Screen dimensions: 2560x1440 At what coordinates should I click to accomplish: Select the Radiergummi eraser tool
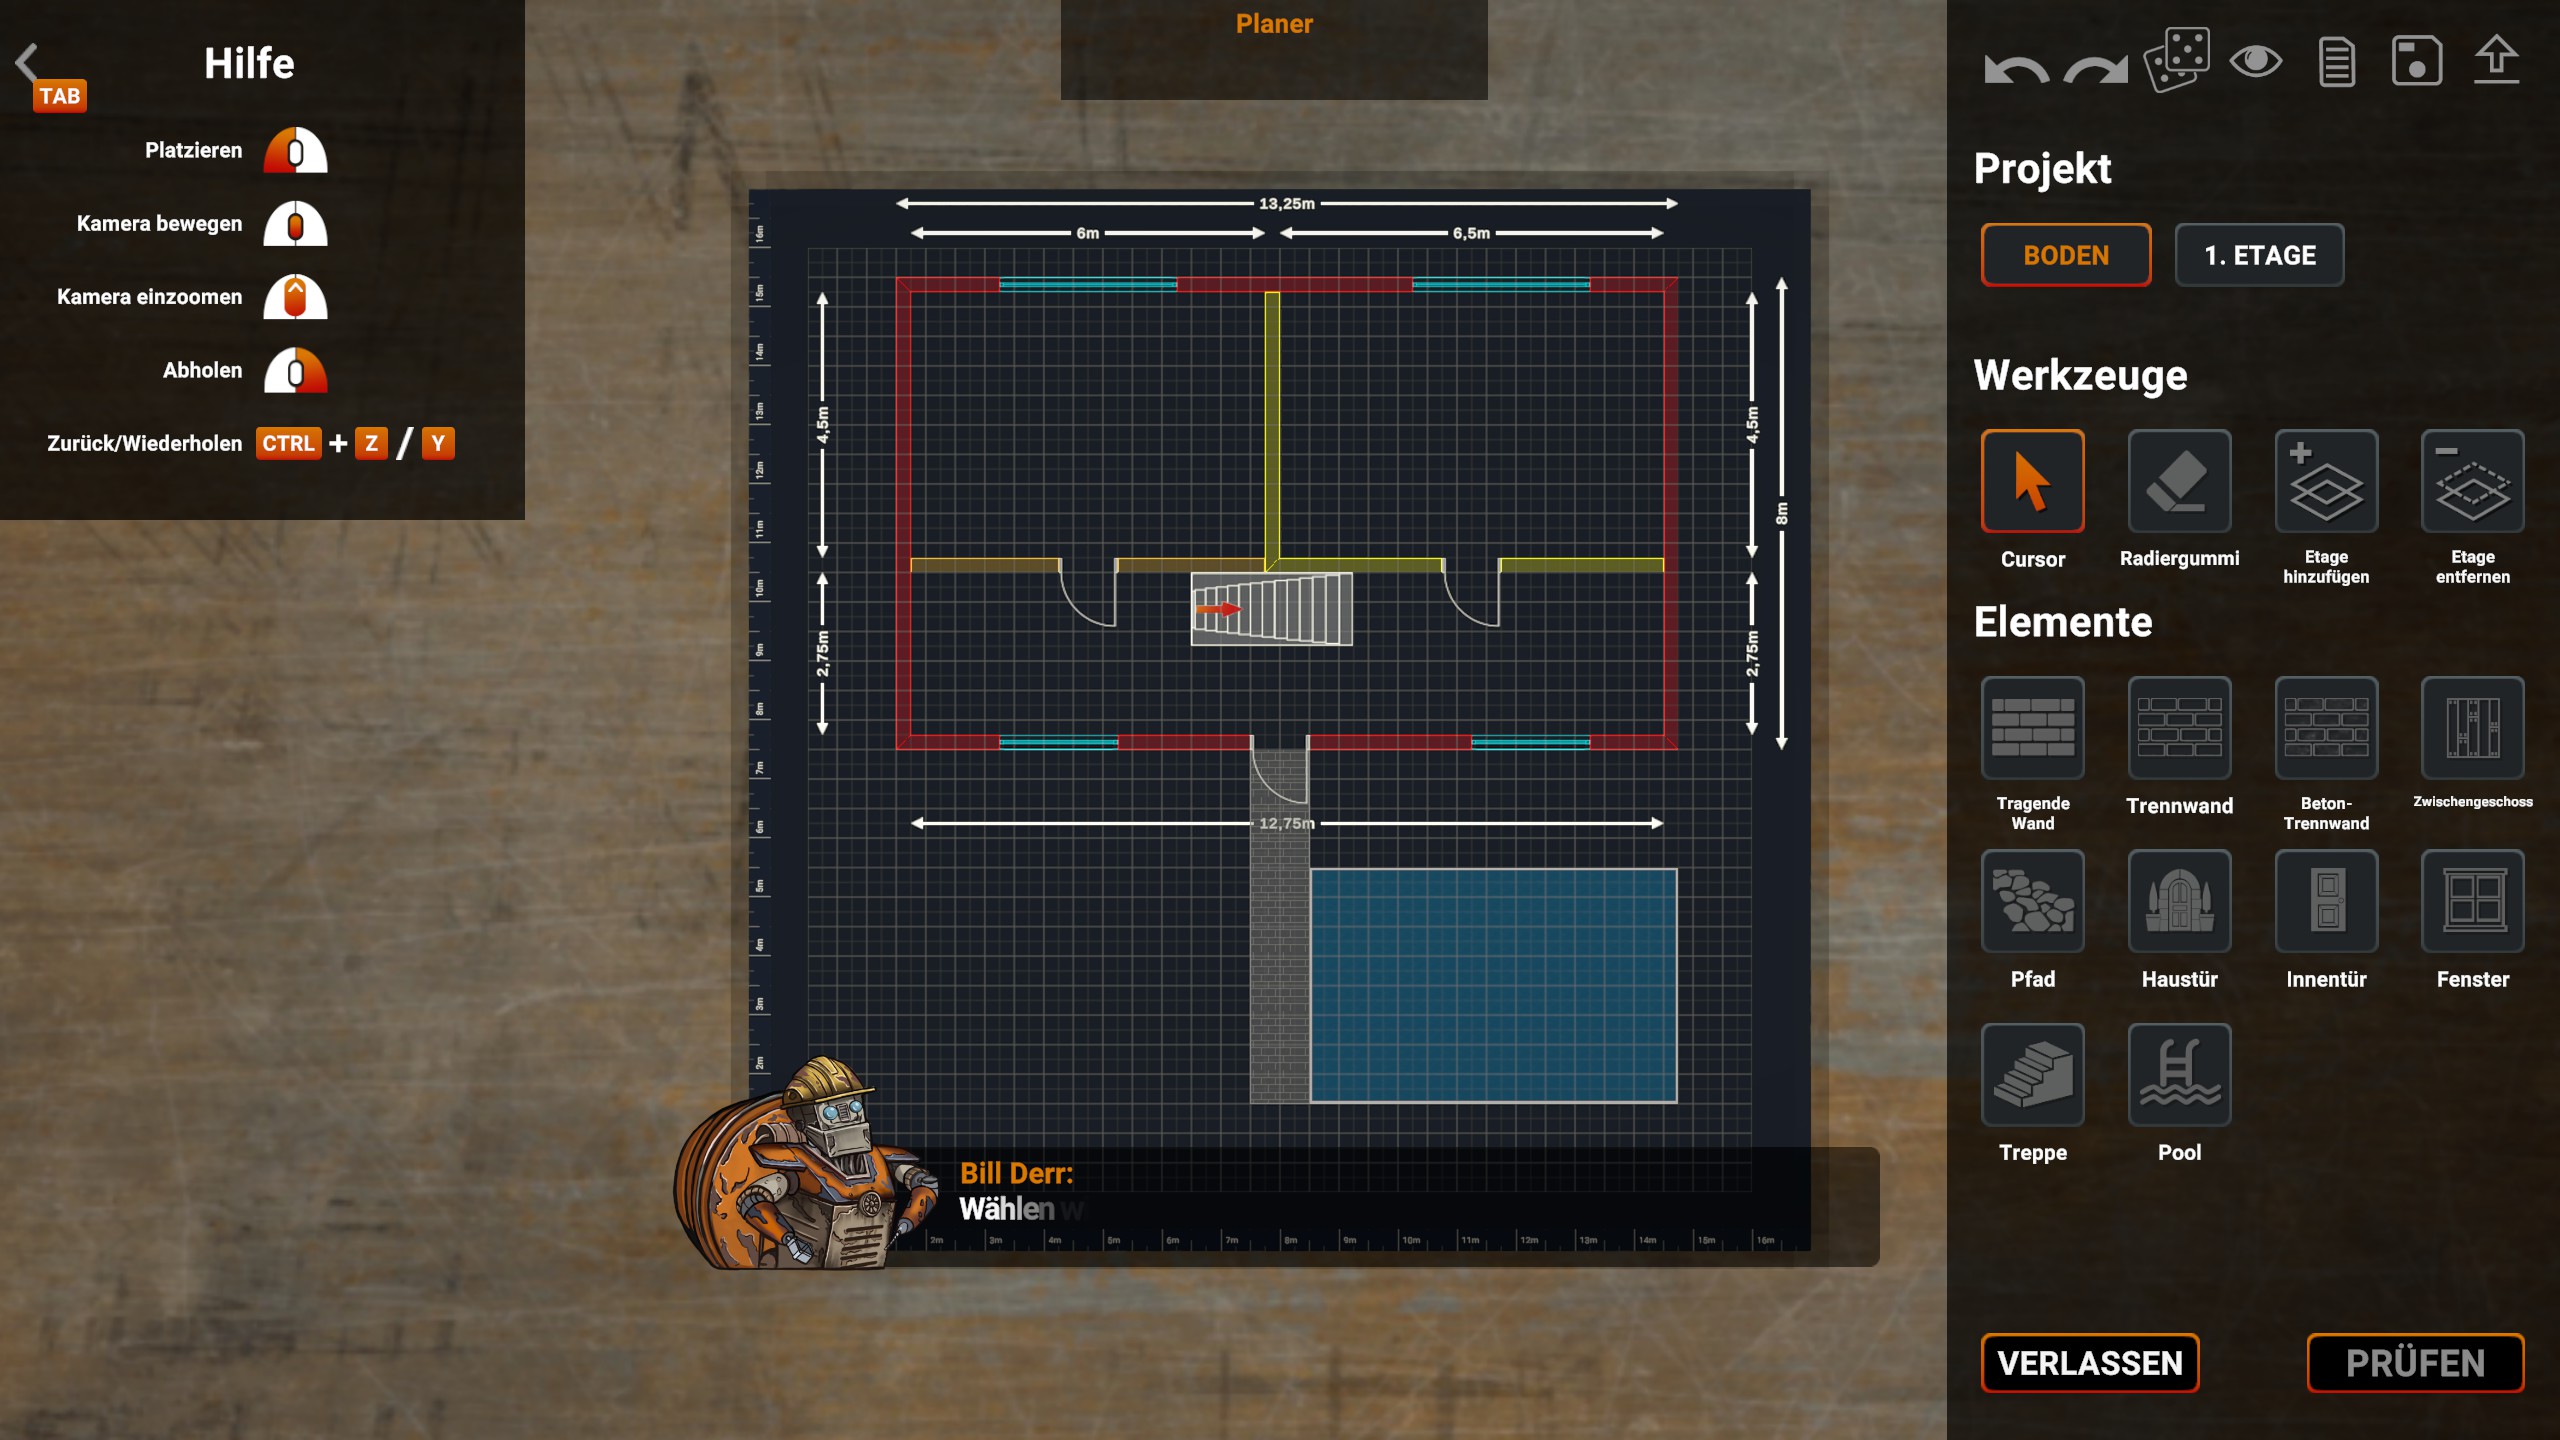pyautogui.click(x=2179, y=482)
